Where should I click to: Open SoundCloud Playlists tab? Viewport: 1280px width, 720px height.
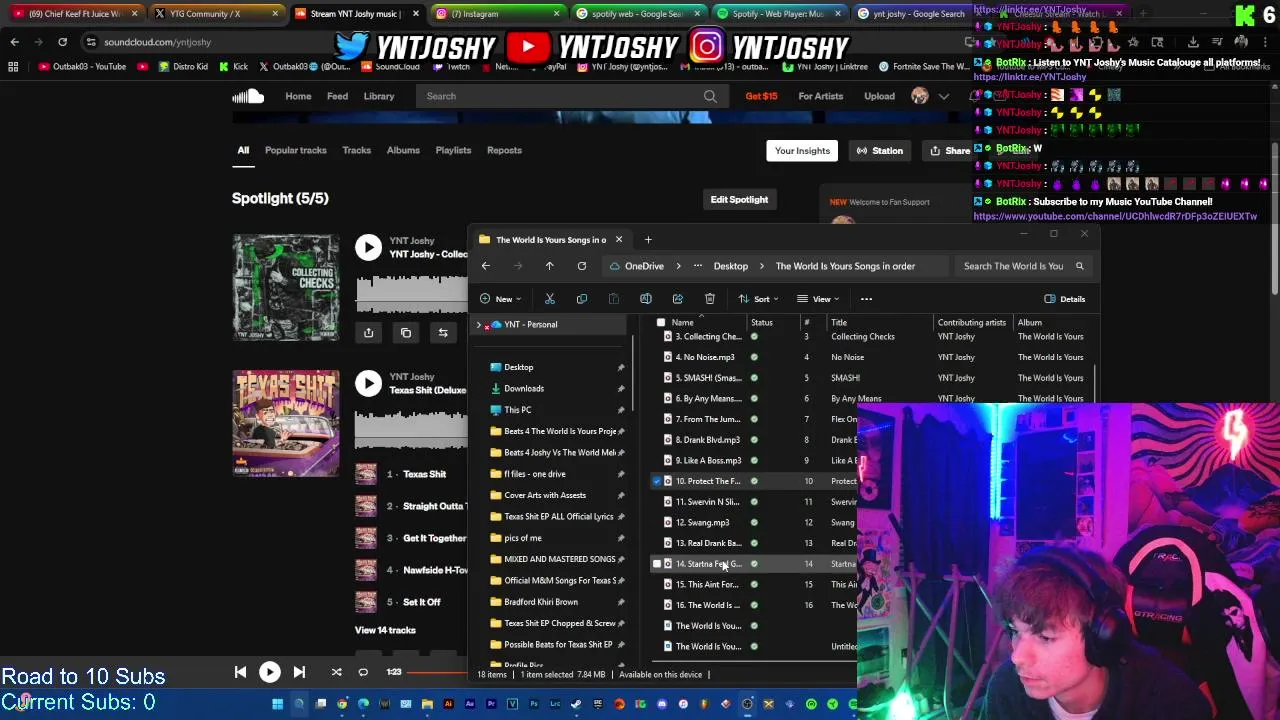pyautogui.click(x=453, y=150)
